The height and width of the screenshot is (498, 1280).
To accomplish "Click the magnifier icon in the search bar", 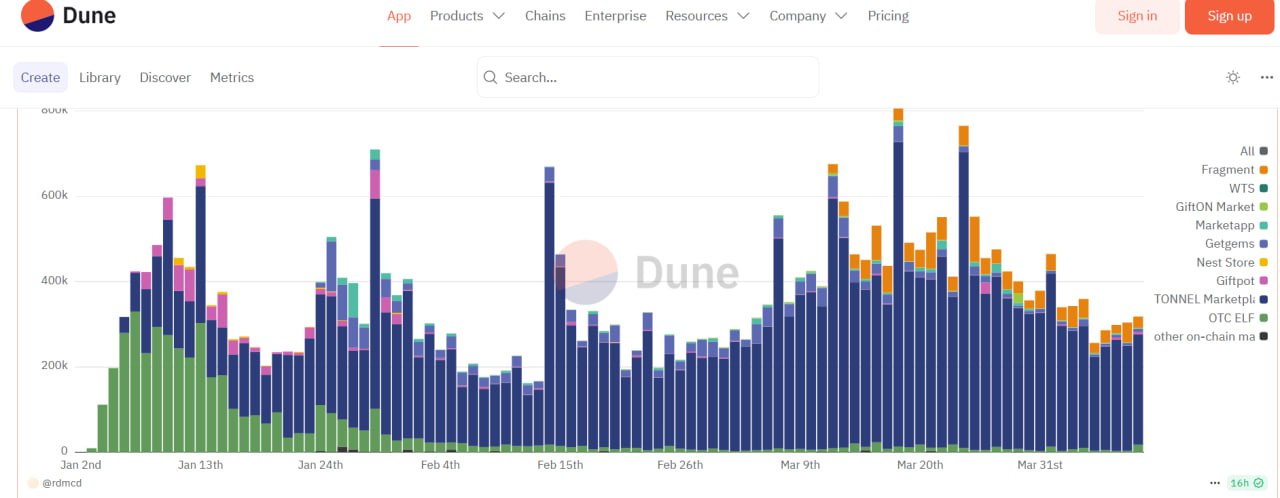I will 490,77.
